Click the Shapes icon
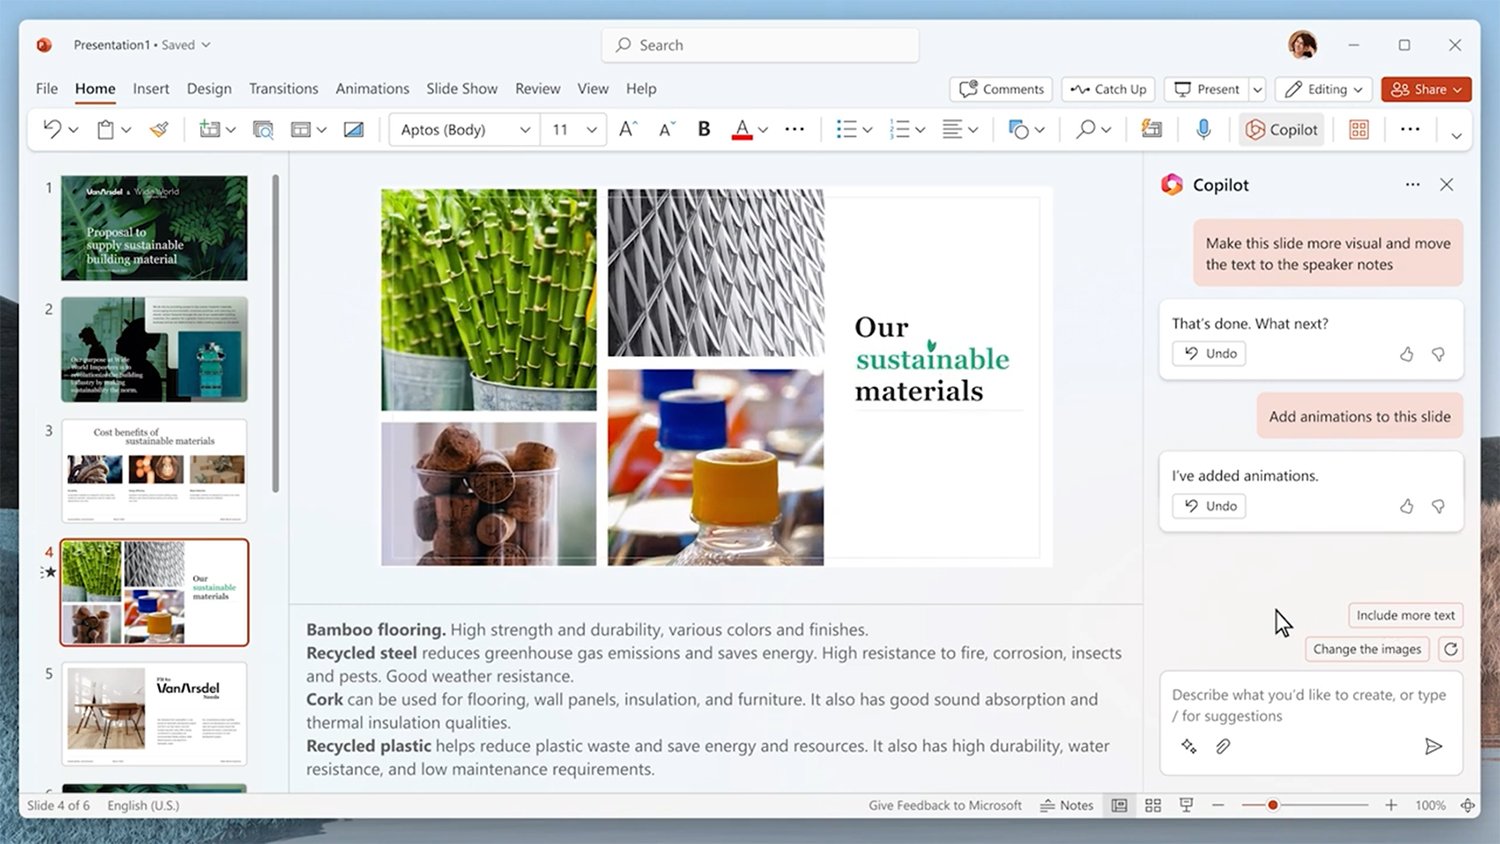 (1019, 129)
